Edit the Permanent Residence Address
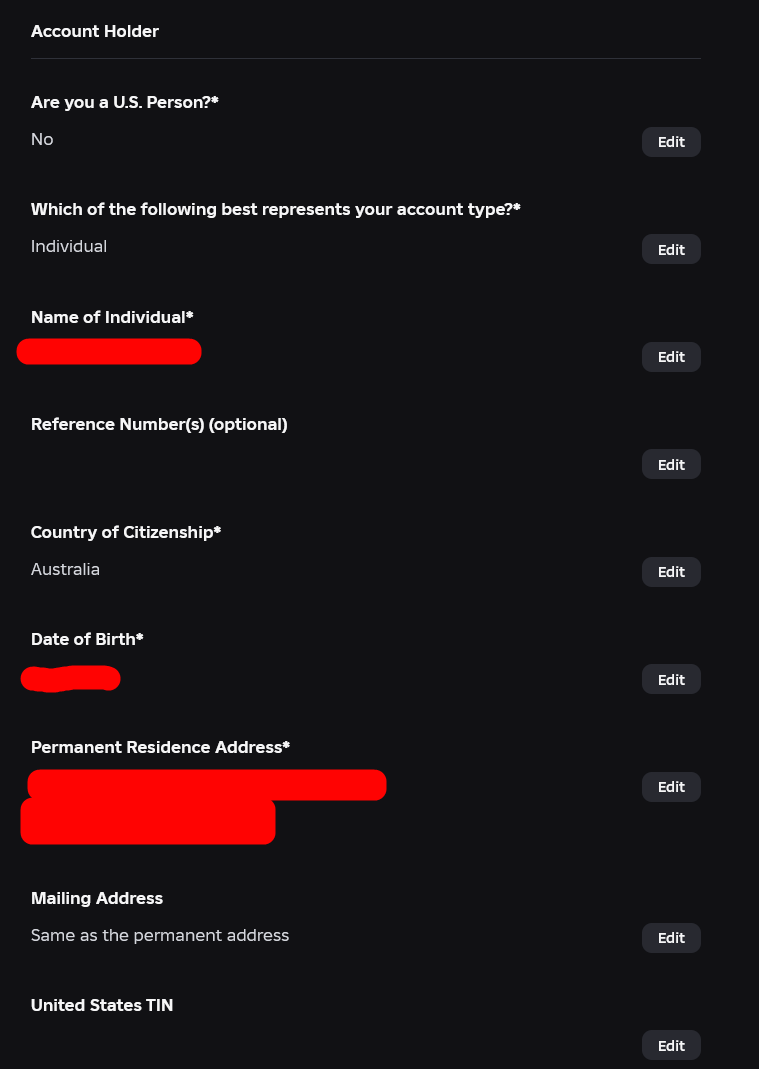759x1069 pixels. [671, 787]
